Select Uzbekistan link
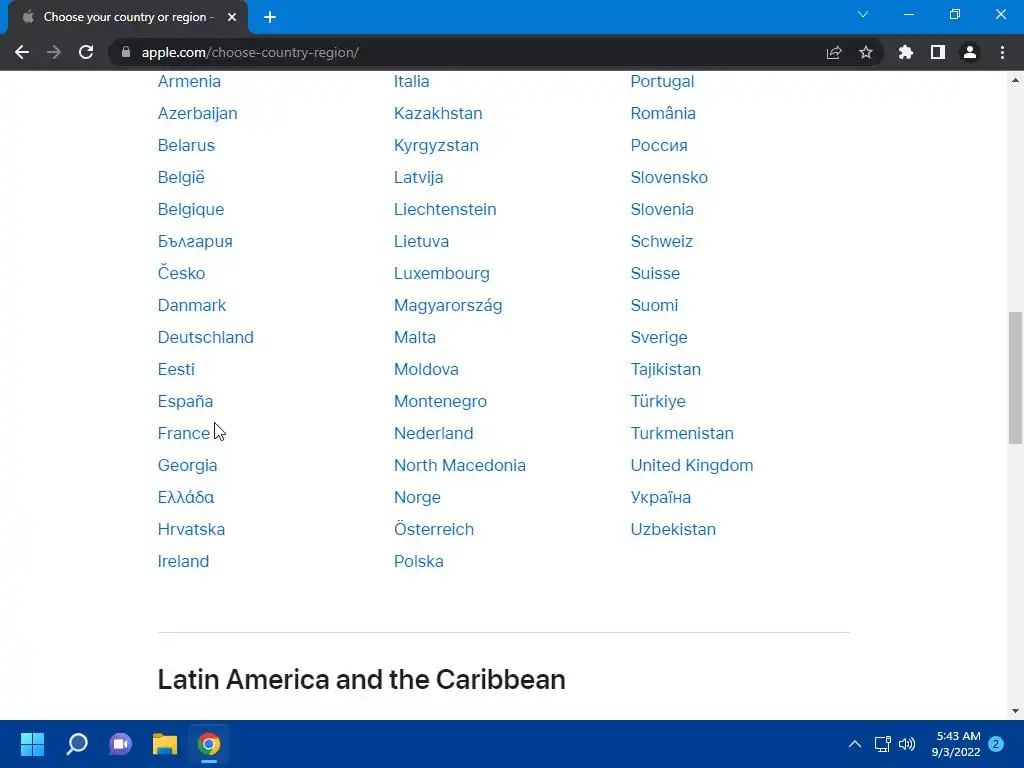This screenshot has height=768, width=1024. pyautogui.click(x=673, y=530)
